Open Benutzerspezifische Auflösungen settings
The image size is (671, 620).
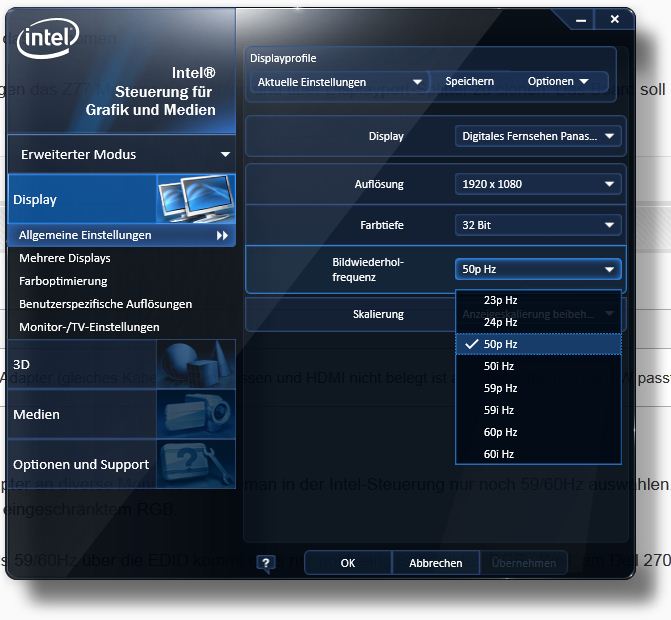tap(105, 304)
